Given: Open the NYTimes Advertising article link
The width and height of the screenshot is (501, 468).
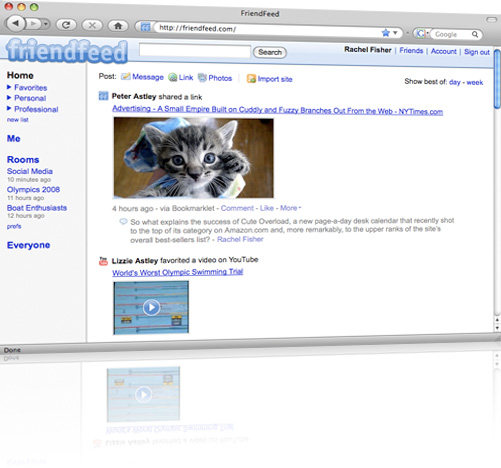Looking at the screenshot, I should pyautogui.click(x=277, y=110).
